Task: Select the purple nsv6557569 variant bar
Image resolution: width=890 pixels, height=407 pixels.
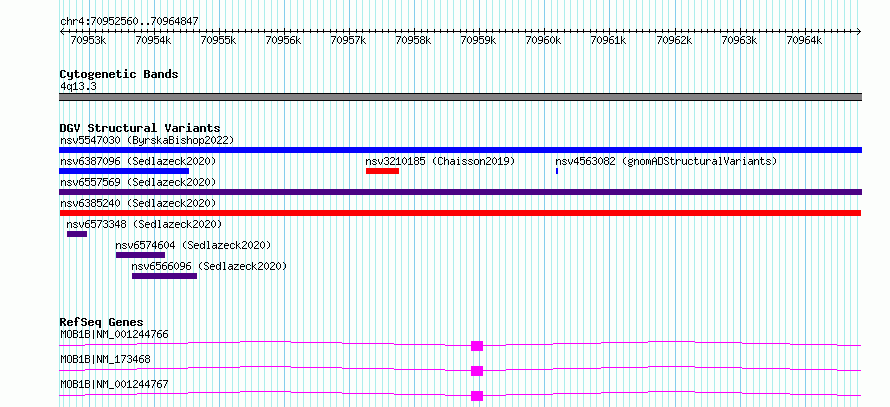Action: [x=460, y=192]
